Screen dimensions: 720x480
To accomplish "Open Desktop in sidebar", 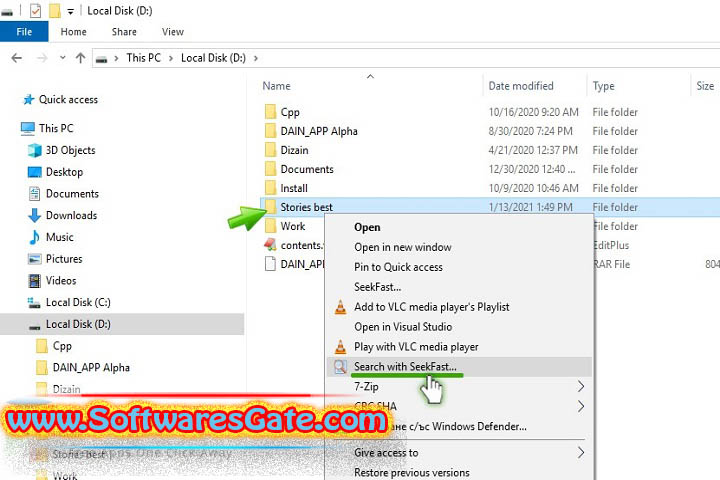I will coord(64,172).
